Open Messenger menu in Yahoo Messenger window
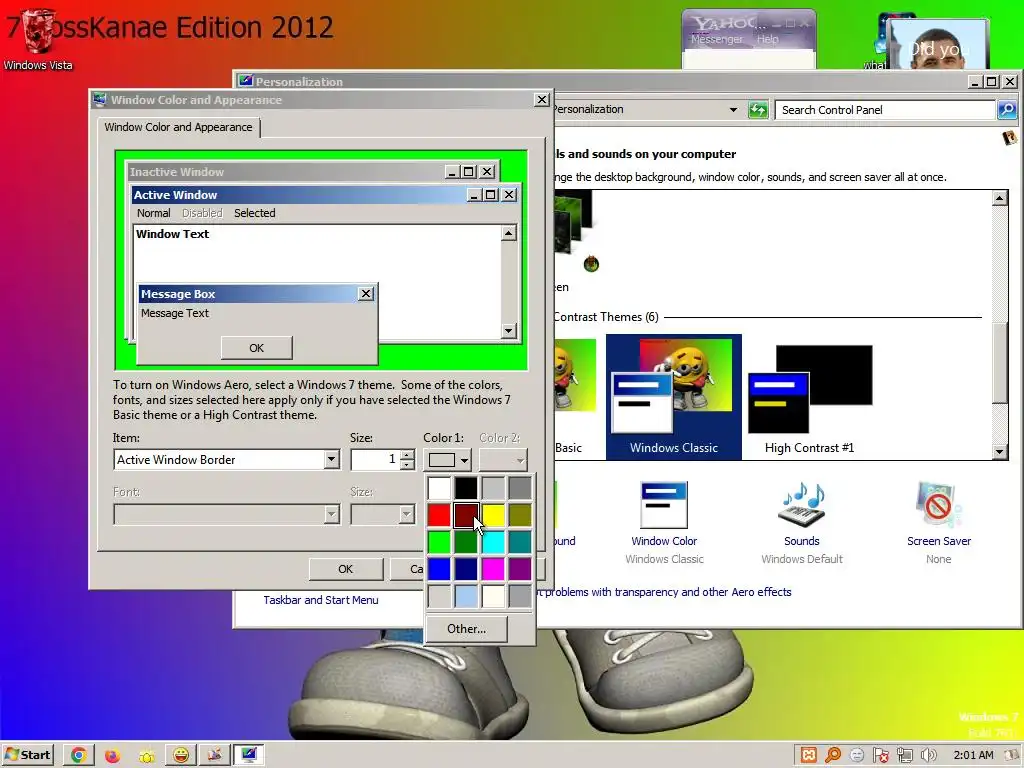 [716, 39]
